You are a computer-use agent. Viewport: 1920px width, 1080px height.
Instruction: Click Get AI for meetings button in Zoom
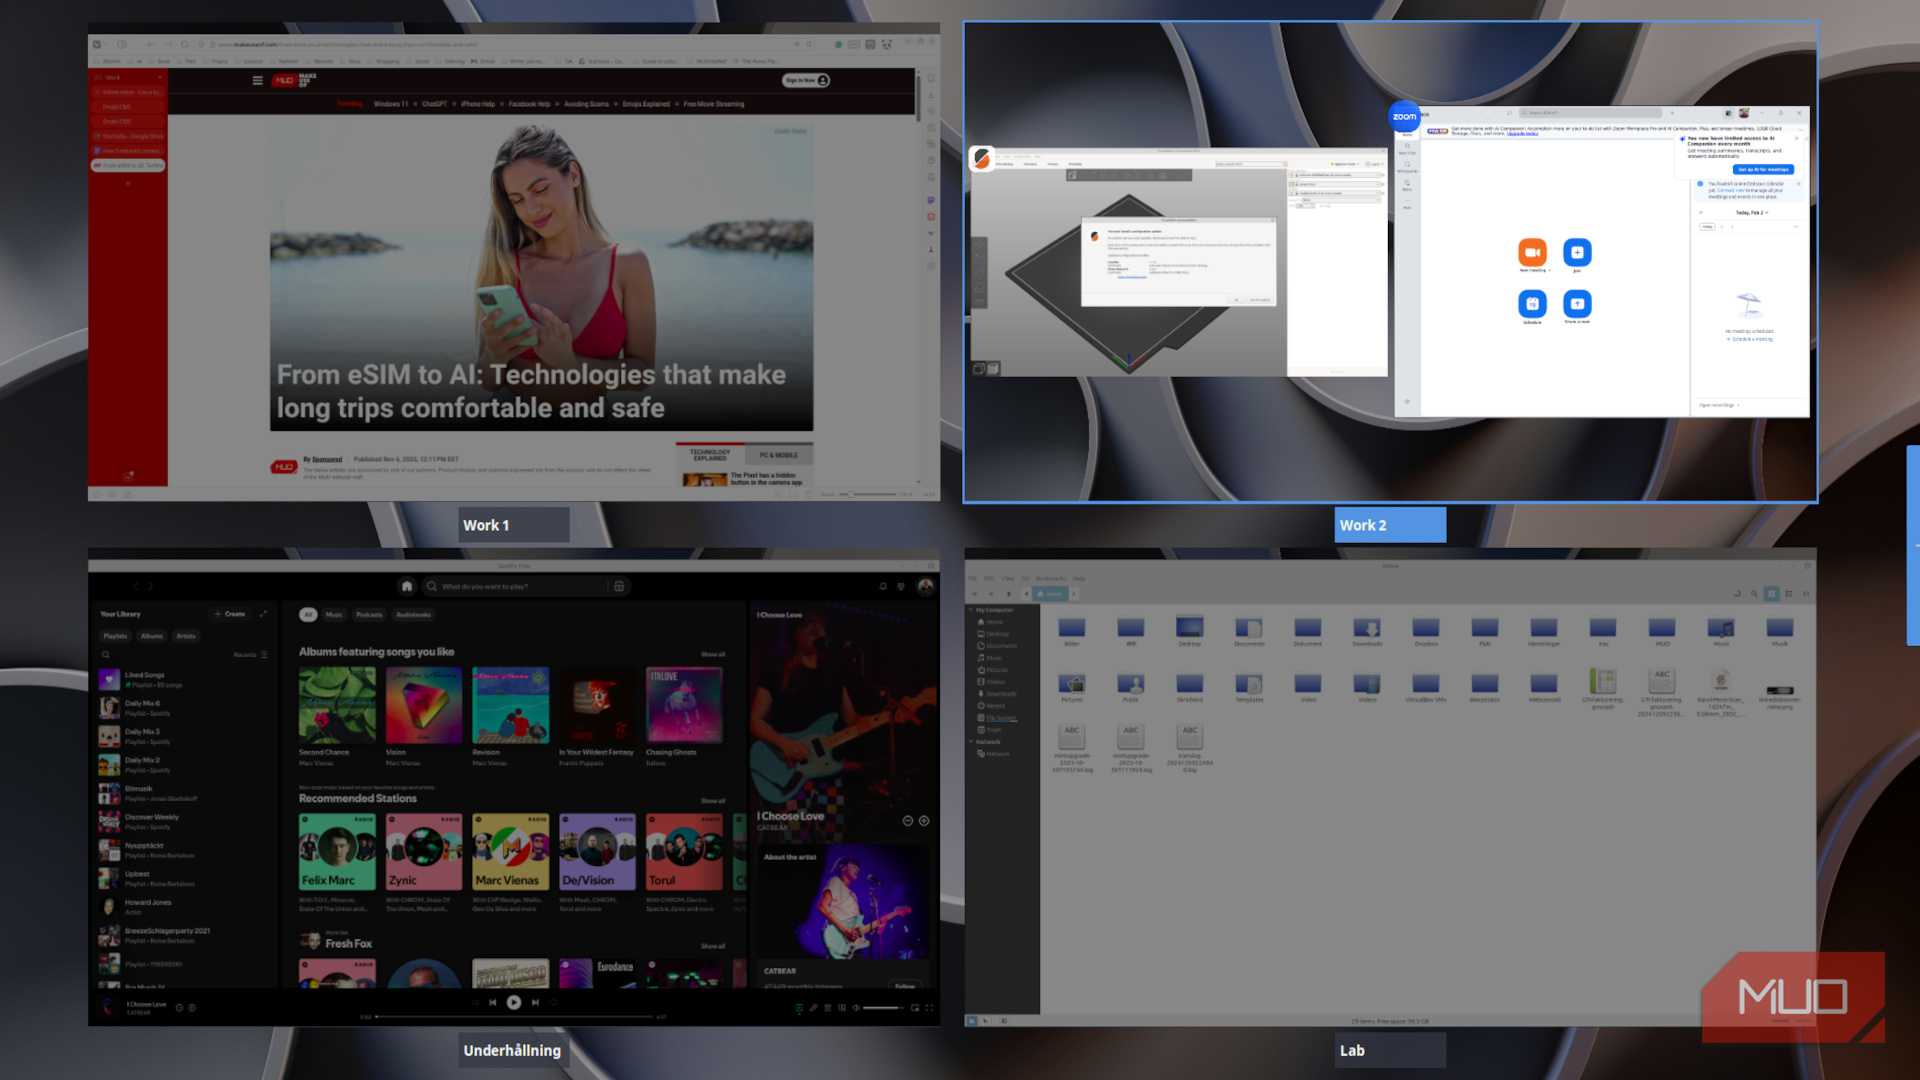point(1764,170)
